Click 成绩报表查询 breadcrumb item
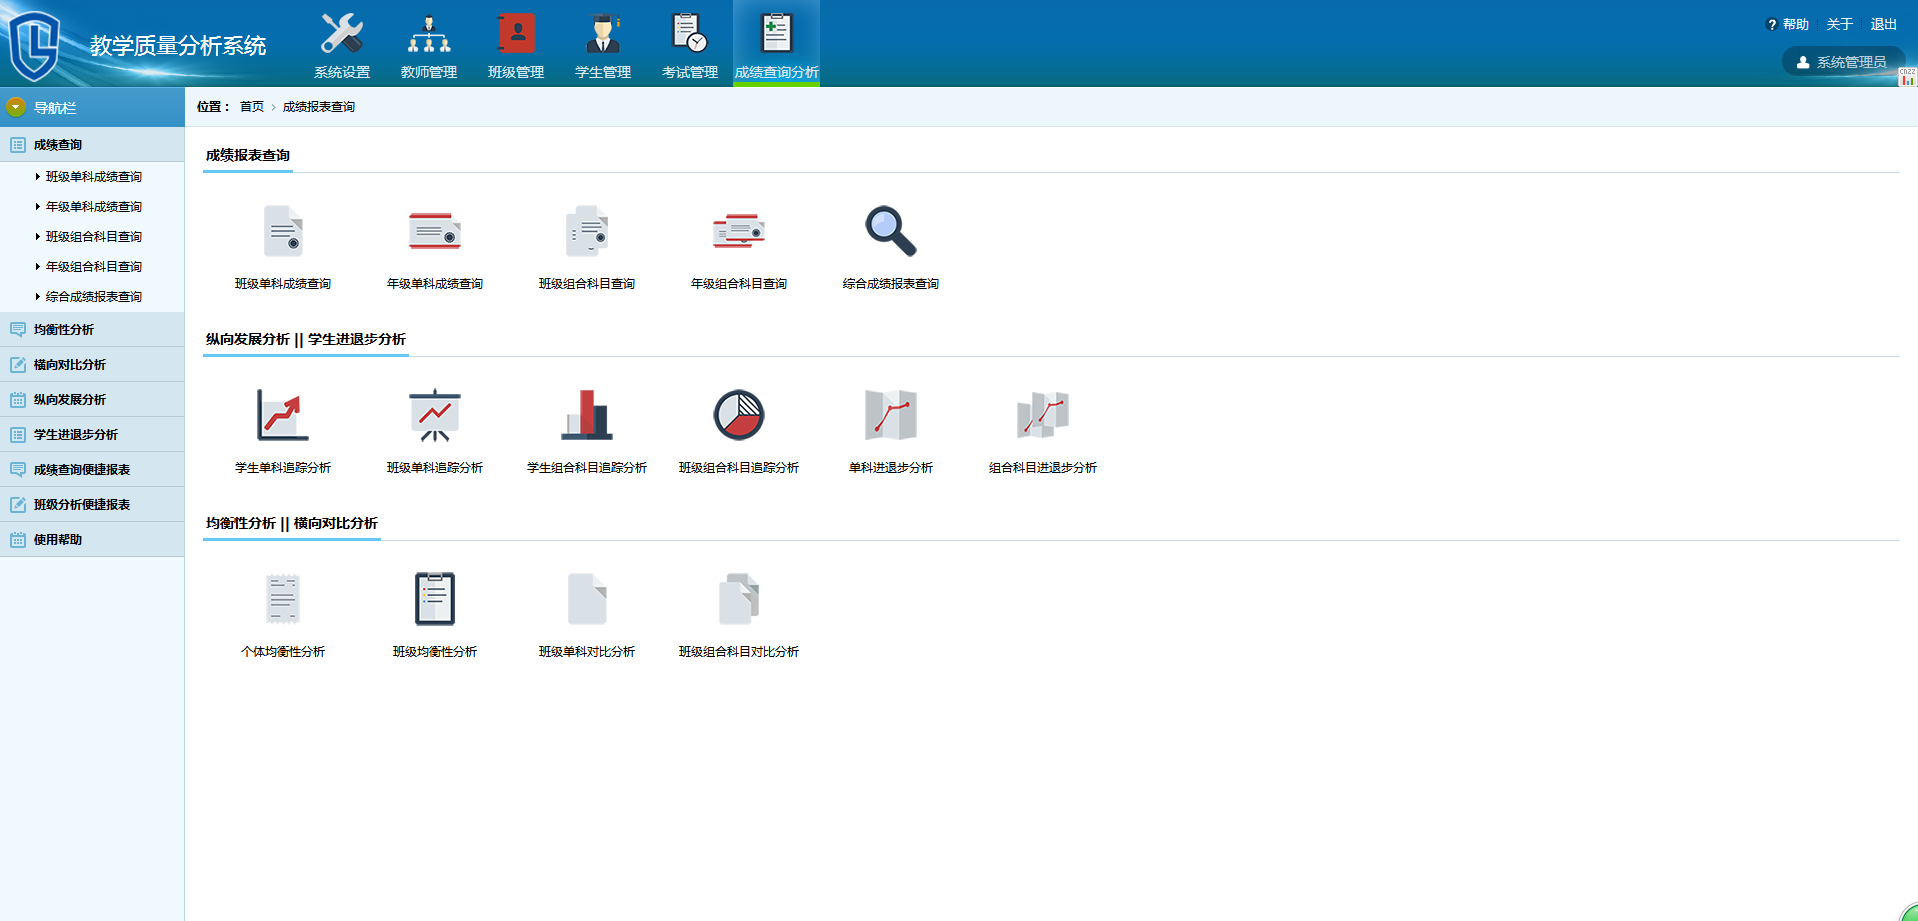 (319, 107)
